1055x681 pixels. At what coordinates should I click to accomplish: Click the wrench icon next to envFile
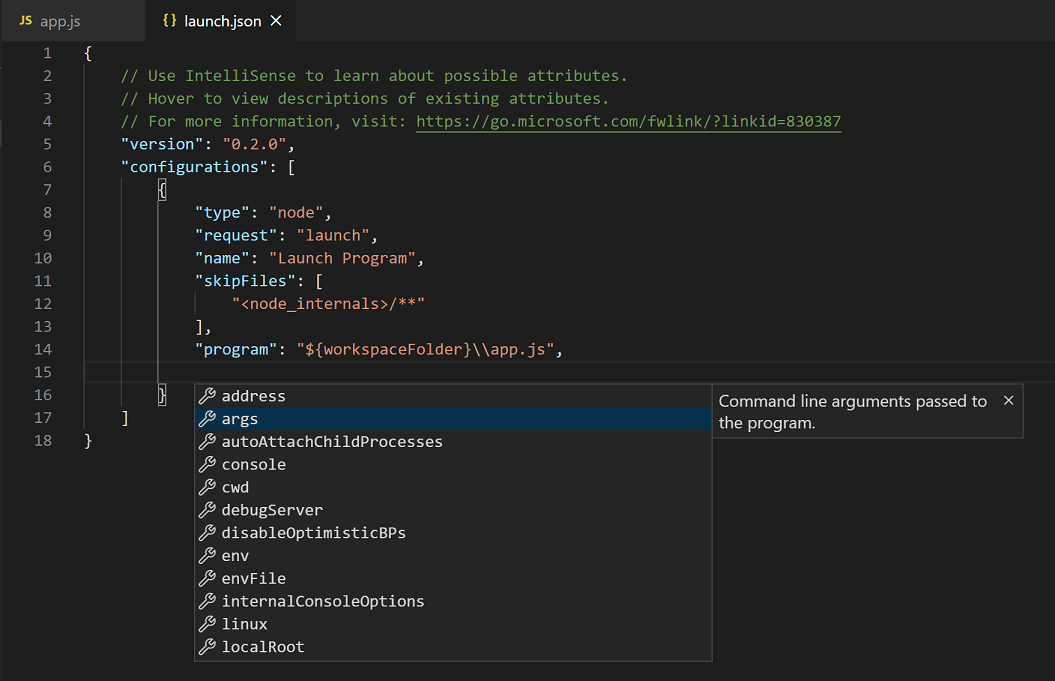[208, 578]
